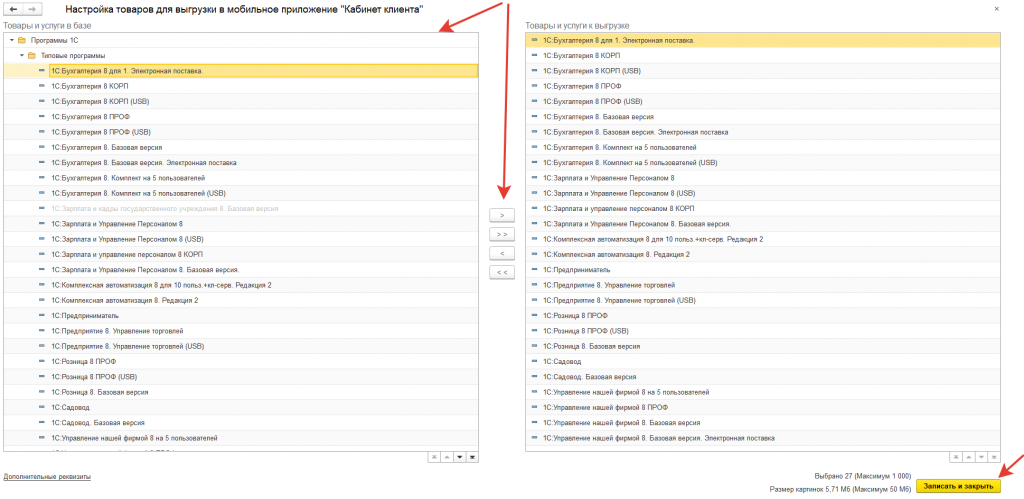This screenshot has width=1024, height=499.
Task: Select '1С:Розница 8 ПРОФ (USB)' in upload list
Action: [x=763, y=331]
